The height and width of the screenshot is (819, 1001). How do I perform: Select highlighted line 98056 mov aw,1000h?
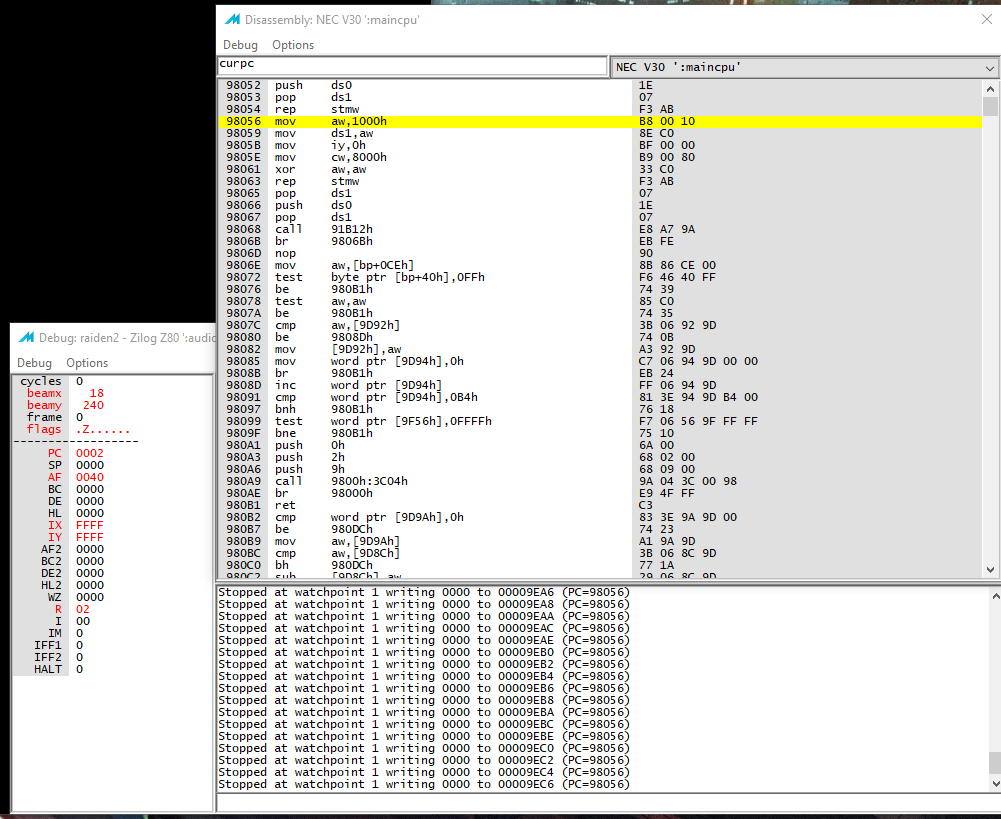(x=600, y=121)
